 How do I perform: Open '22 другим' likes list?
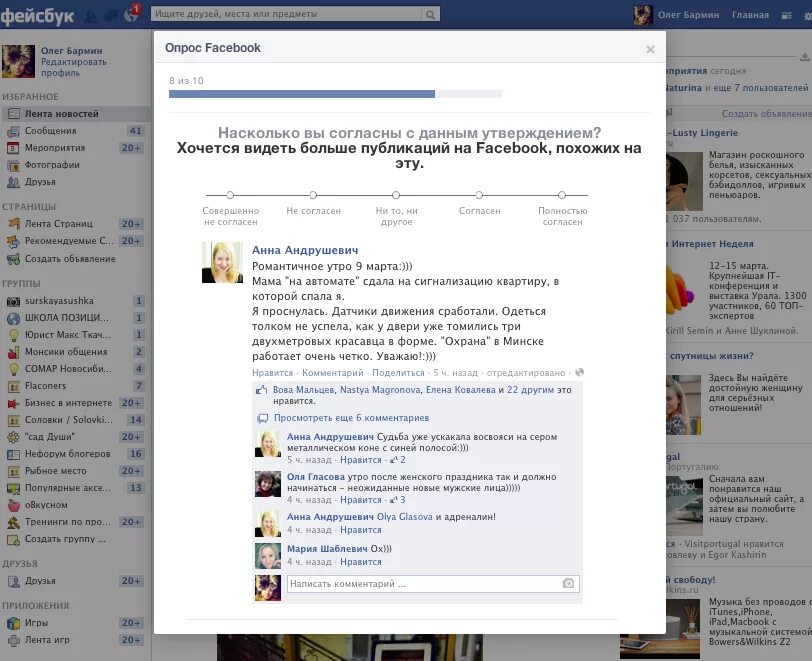point(530,390)
